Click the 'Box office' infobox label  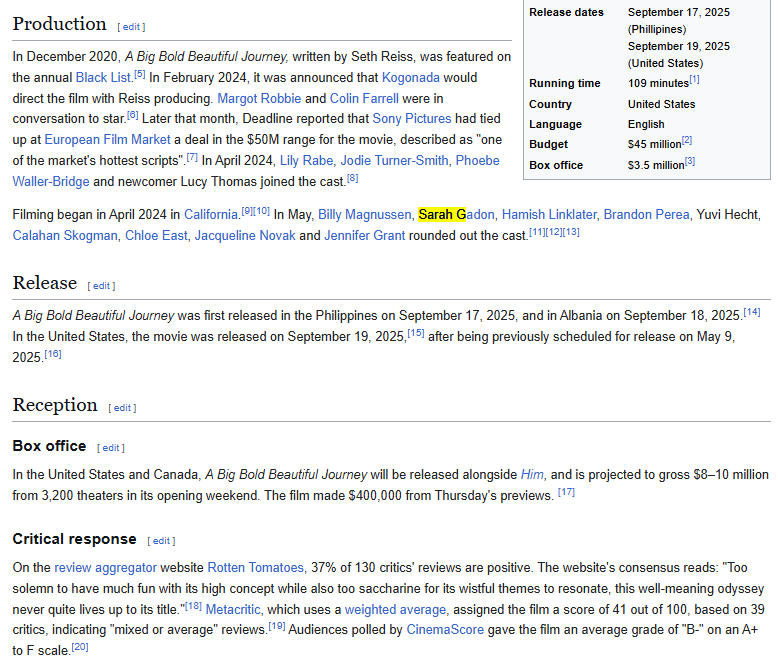[x=556, y=165]
